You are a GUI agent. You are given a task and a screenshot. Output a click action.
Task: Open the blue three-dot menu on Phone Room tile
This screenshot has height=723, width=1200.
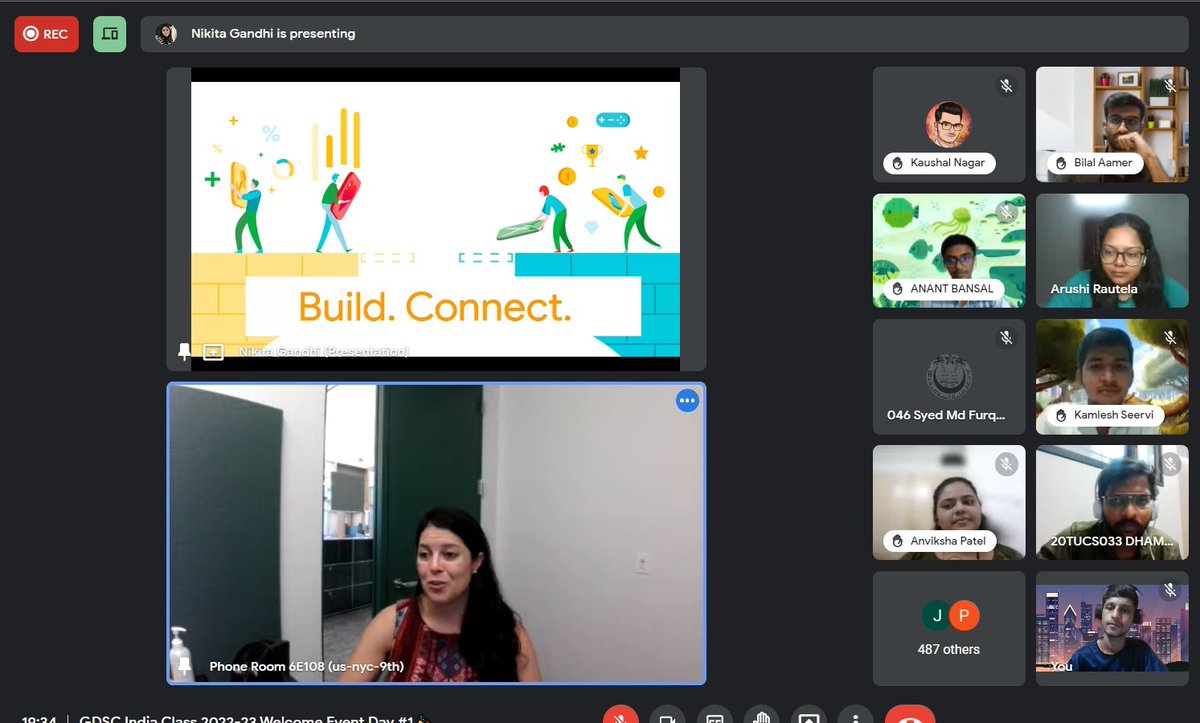click(x=687, y=401)
